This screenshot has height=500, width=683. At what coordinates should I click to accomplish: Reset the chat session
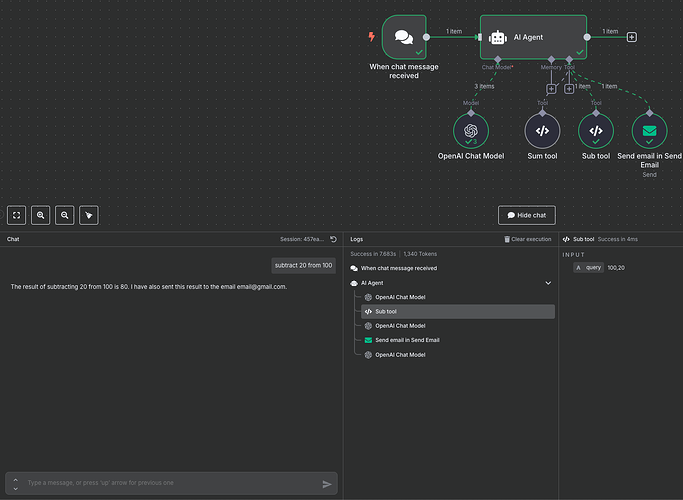334,239
